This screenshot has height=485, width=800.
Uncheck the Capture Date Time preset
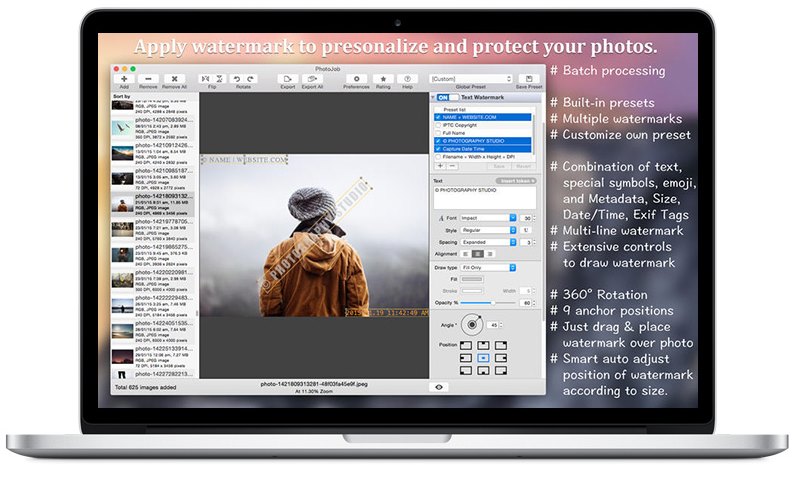coord(438,149)
